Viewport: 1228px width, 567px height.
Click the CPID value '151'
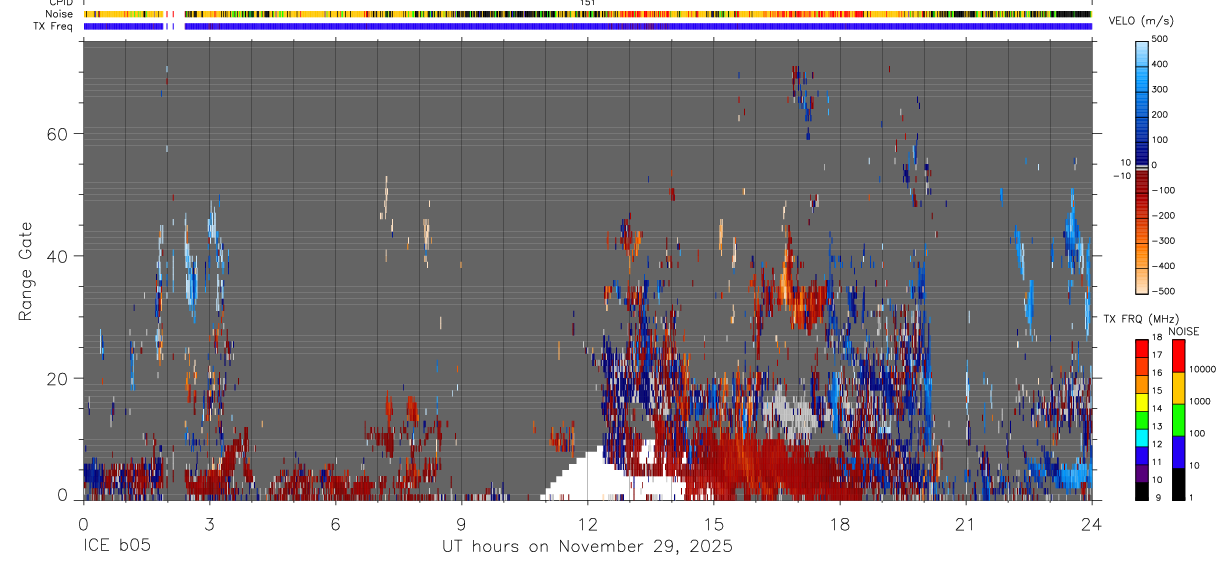click(x=588, y=4)
